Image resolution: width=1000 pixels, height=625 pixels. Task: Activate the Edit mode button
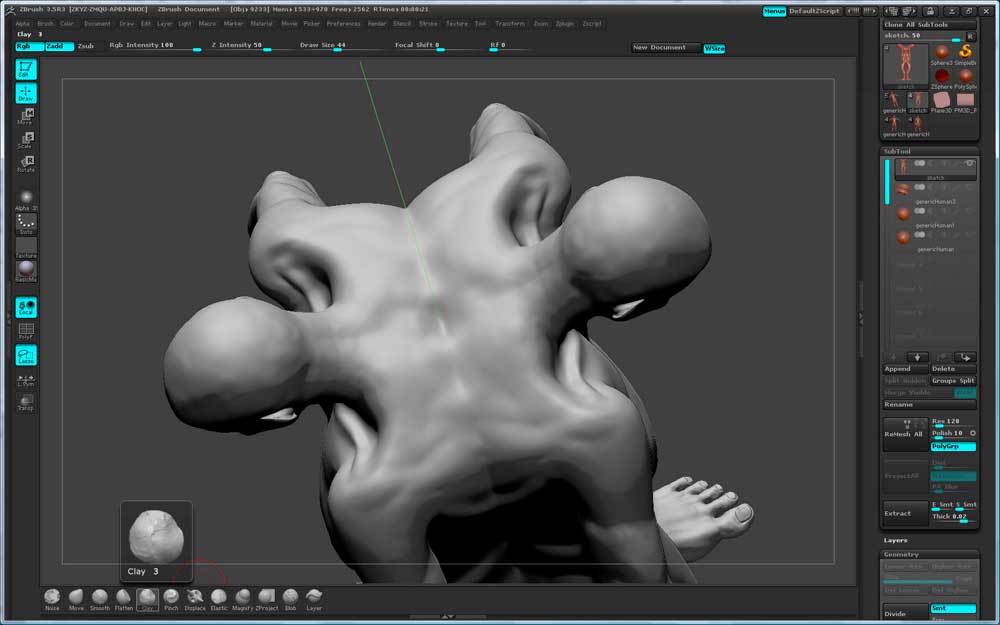26,69
